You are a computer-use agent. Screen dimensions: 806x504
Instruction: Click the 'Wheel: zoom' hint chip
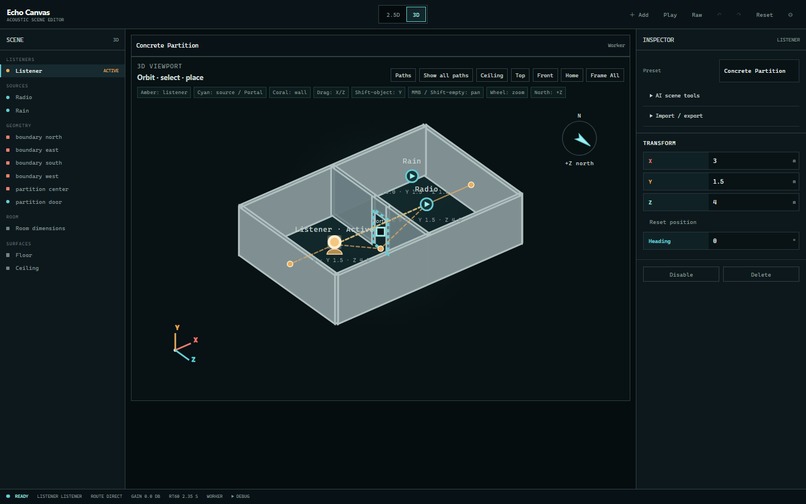pyautogui.click(x=507, y=93)
